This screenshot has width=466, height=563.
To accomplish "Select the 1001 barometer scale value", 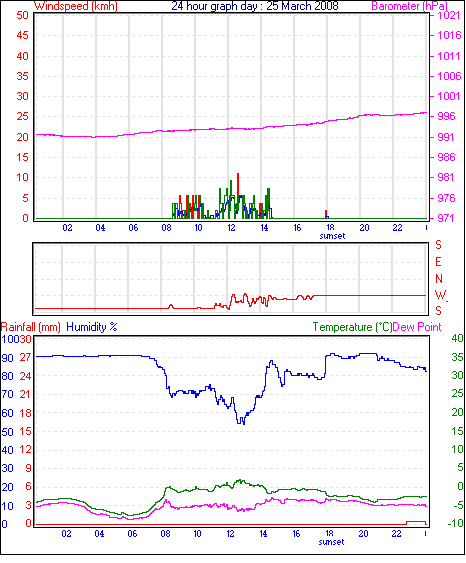I will coord(448,96).
